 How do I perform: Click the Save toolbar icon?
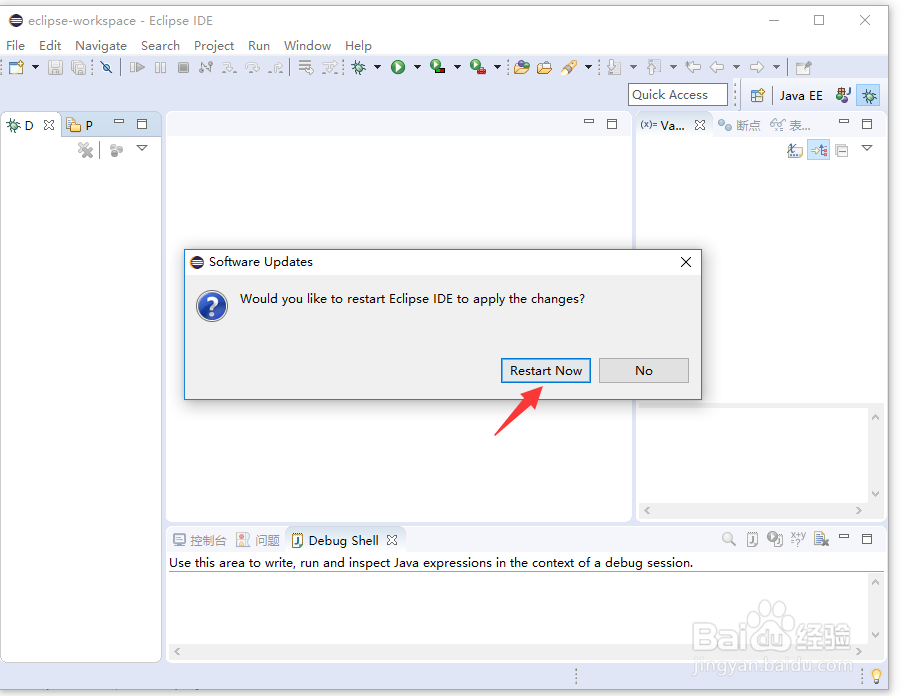point(55,67)
